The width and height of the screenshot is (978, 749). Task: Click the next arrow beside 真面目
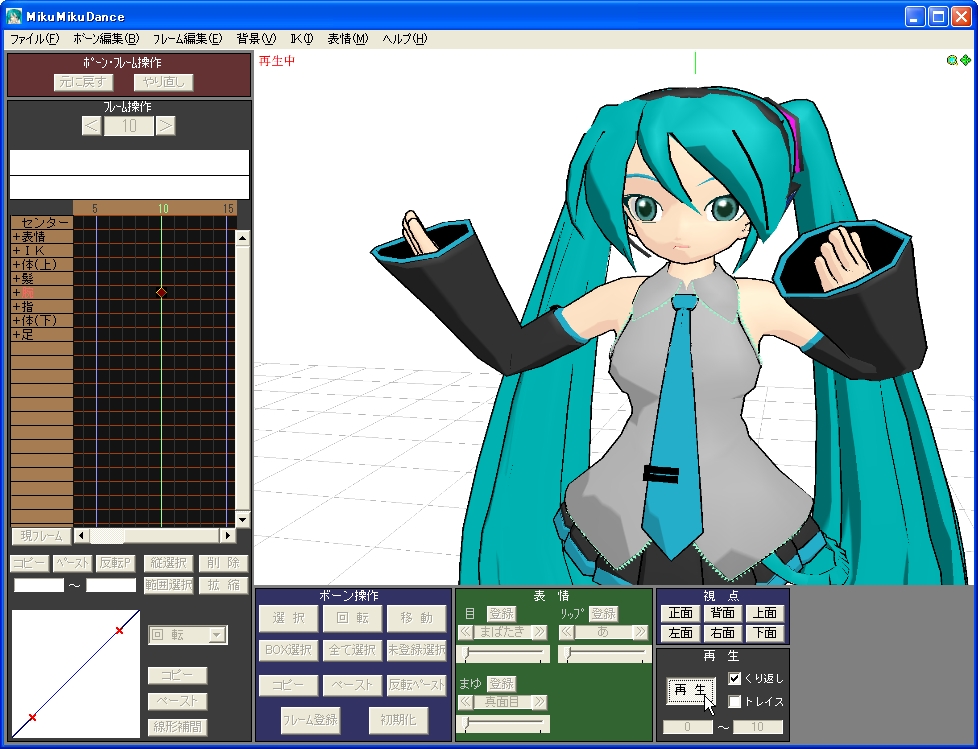540,702
